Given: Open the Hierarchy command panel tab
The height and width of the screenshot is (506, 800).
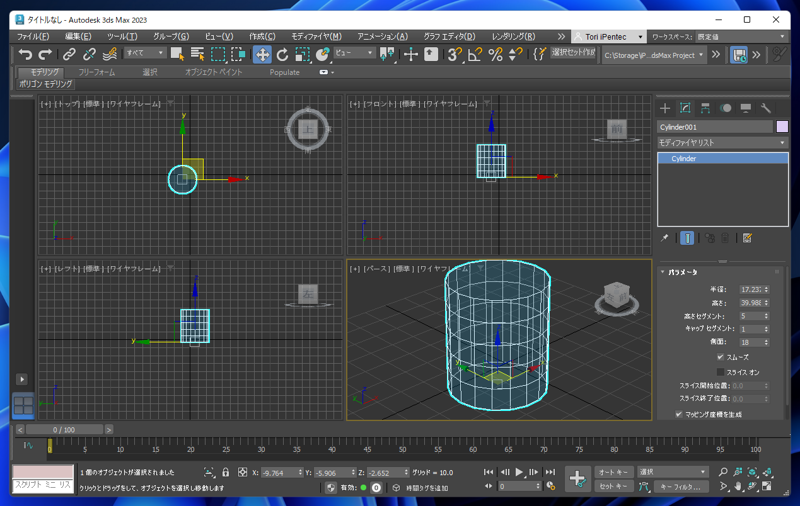Looking at the screenshot, I should pos(705,108).
